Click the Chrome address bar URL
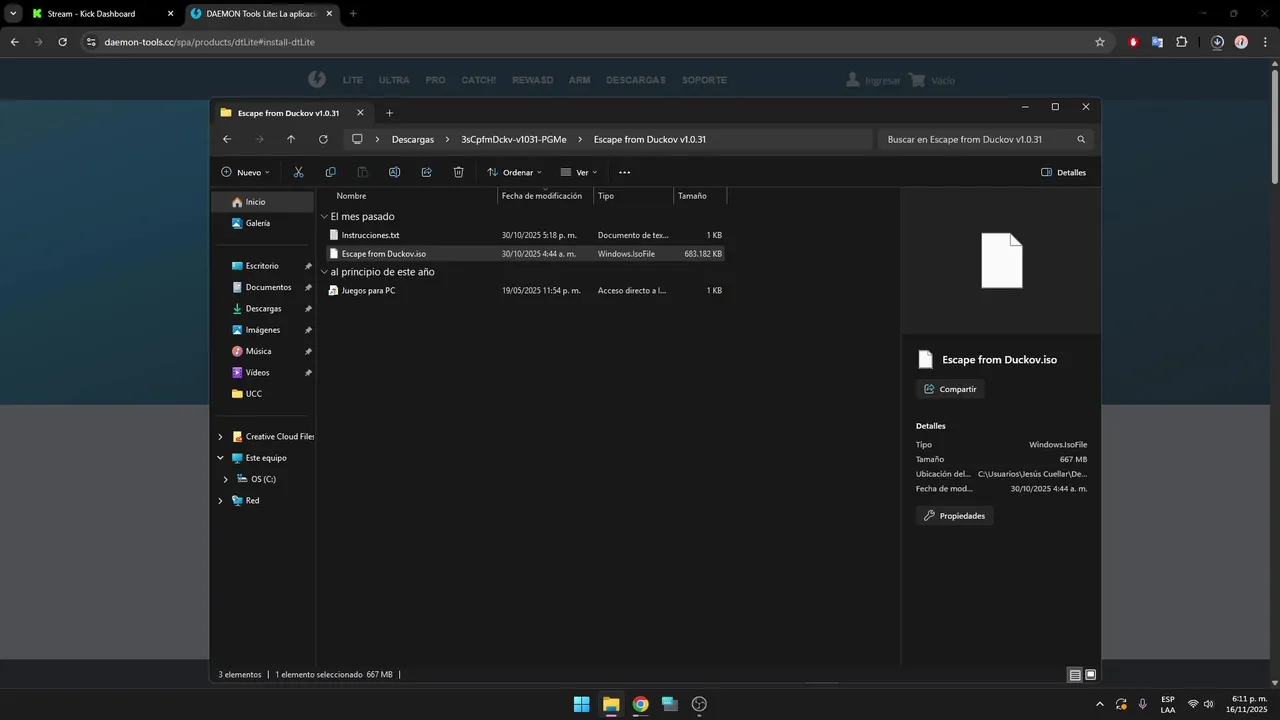The height and width of the screenshot is (720, 1280). (210, 42)
